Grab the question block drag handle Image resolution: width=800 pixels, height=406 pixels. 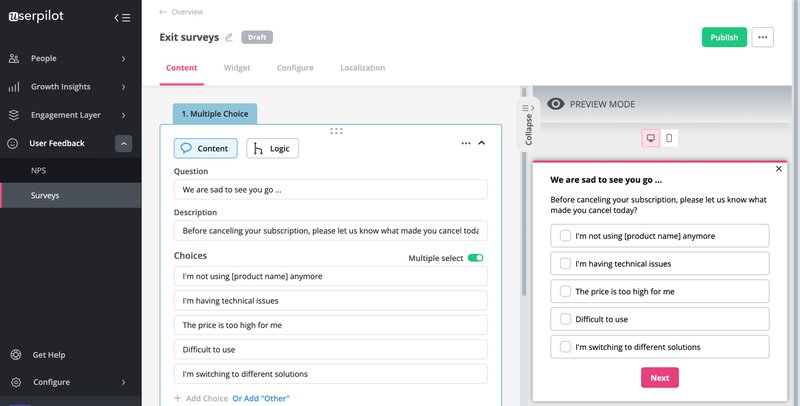click(x=336, y=131)
